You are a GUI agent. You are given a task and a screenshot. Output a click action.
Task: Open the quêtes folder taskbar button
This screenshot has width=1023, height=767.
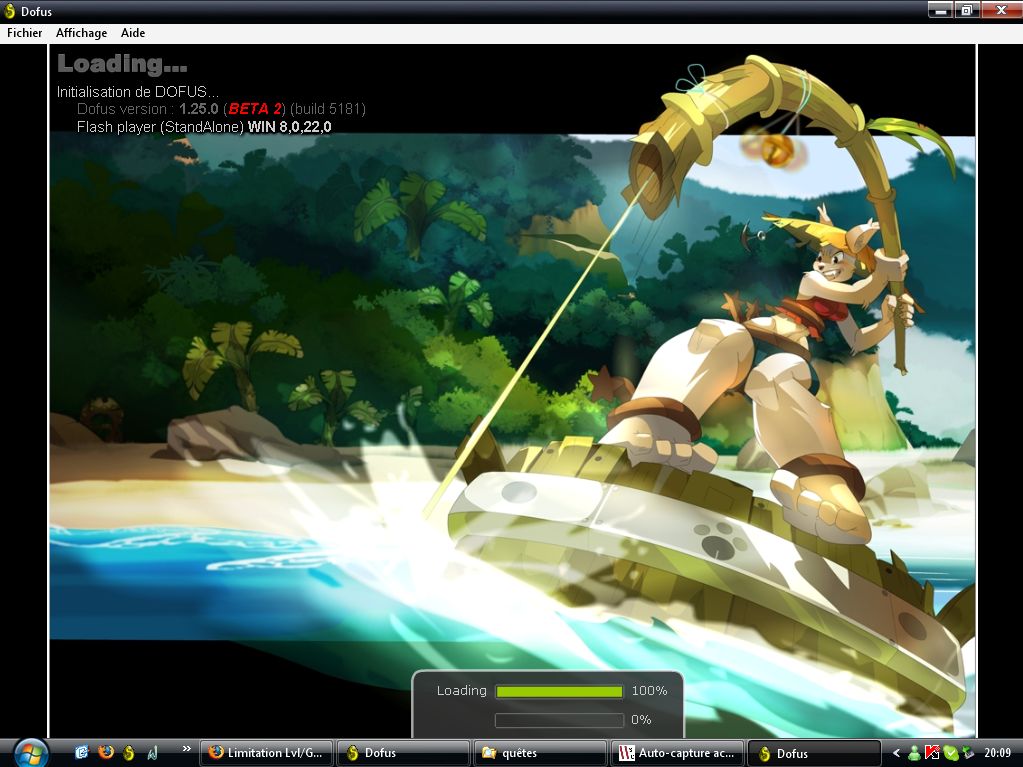click(540, 753)
